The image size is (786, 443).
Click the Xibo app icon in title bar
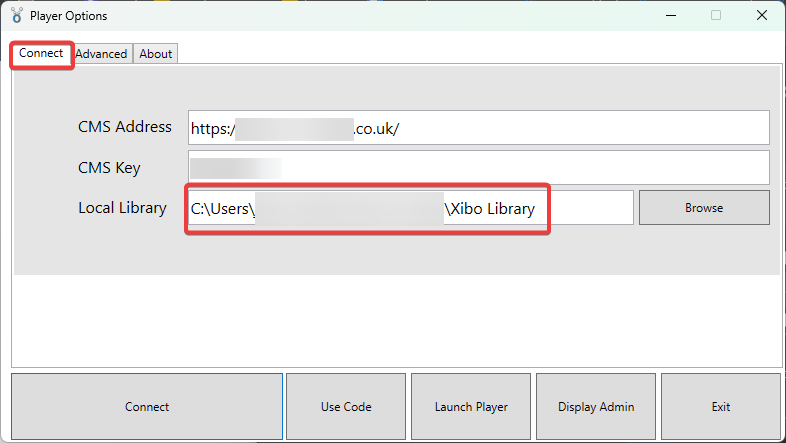(16, 16)
